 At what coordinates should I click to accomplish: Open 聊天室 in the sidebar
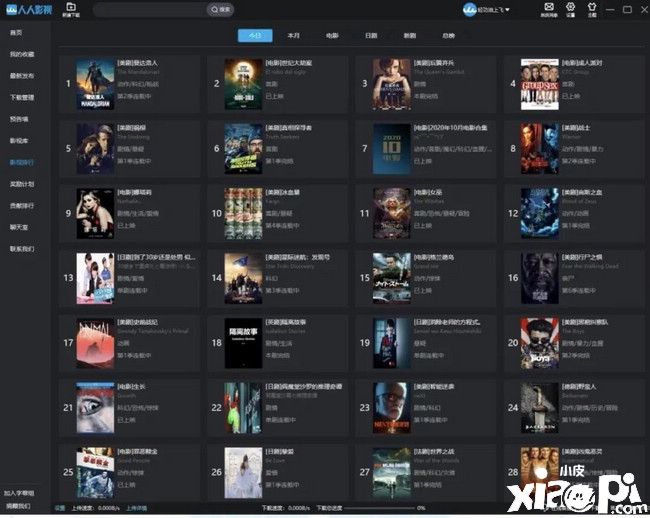[x=19, y=227]
